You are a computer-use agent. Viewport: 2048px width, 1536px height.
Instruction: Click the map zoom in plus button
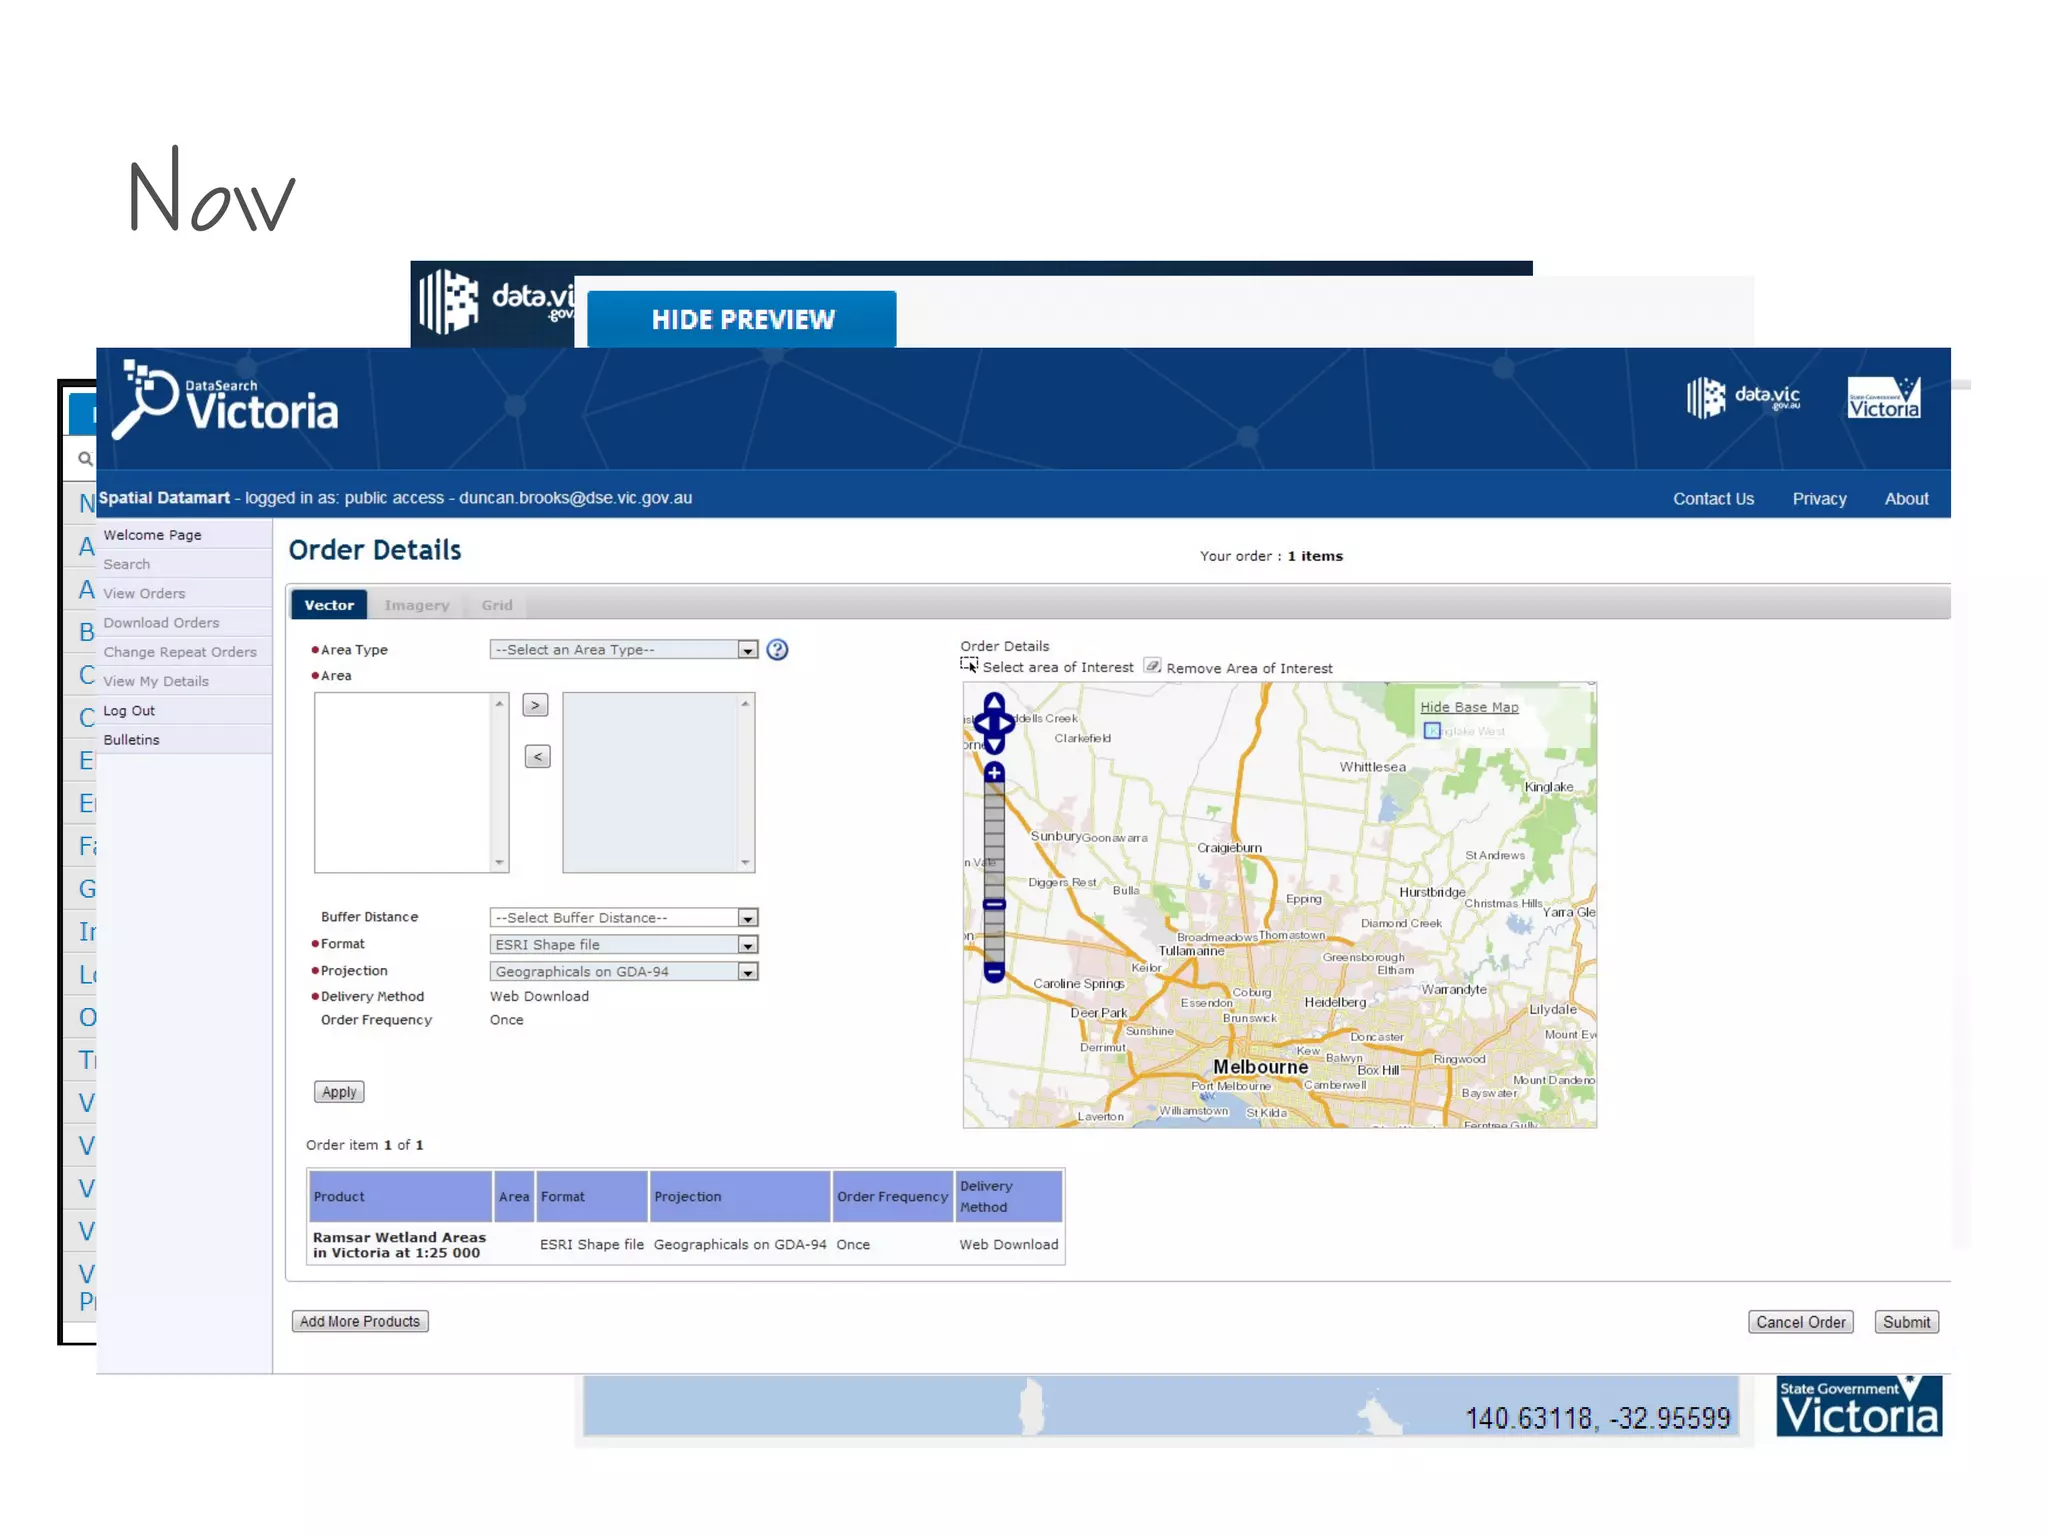pos(994,772)
